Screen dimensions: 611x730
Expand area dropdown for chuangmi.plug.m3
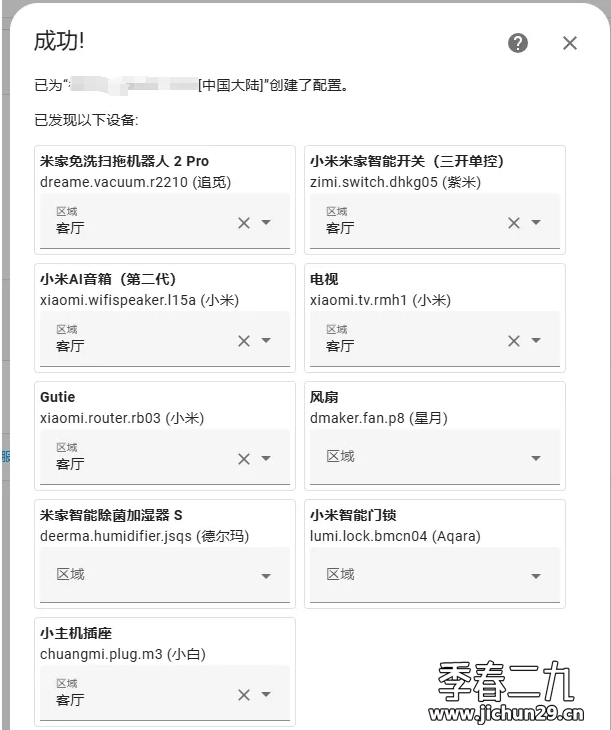266,695
